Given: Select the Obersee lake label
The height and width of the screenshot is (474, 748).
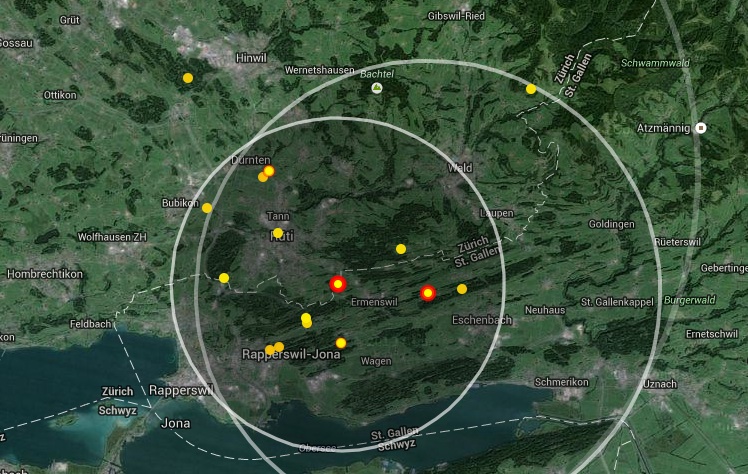Looking at the screenshot, I should pos(317,448).
